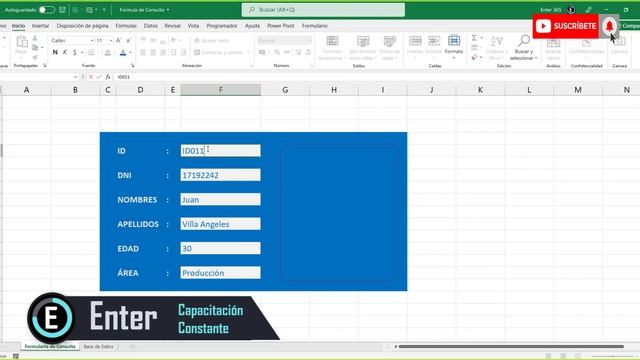Select the DNI cell showing 17192242
Screen dimensions: 640x360
[220, 175]
